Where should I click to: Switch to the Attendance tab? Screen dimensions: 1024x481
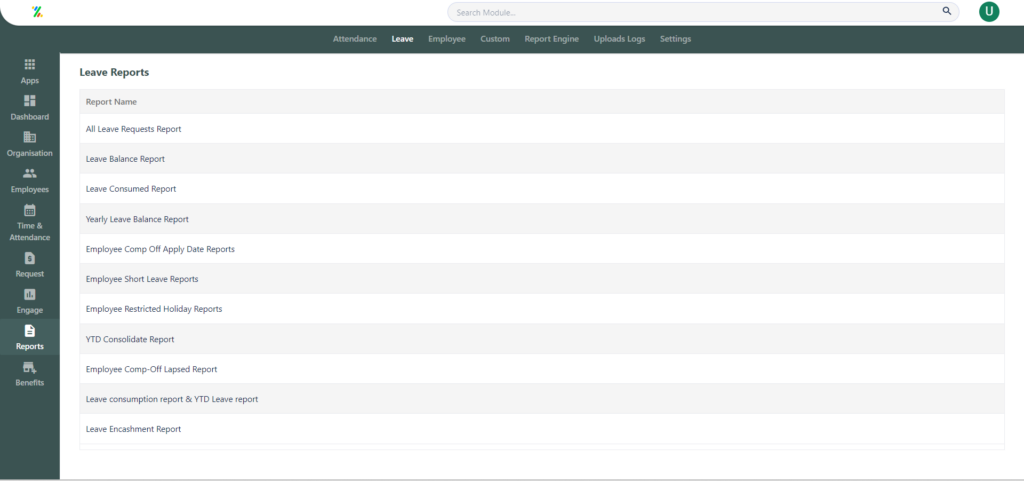coord(355,39)
